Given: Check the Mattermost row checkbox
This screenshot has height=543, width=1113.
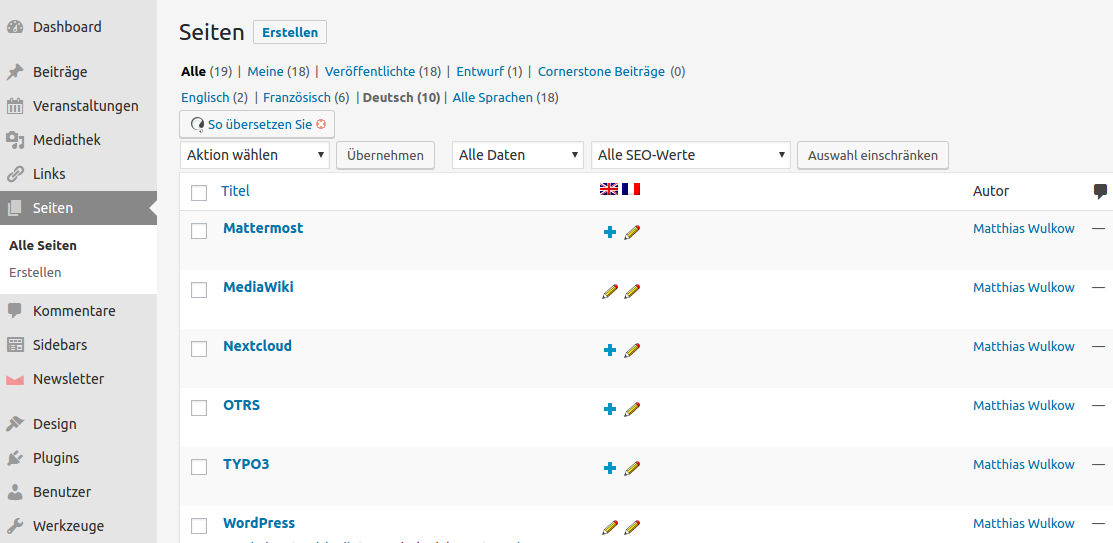Looking at the screenshot, I should coord(199,231).
